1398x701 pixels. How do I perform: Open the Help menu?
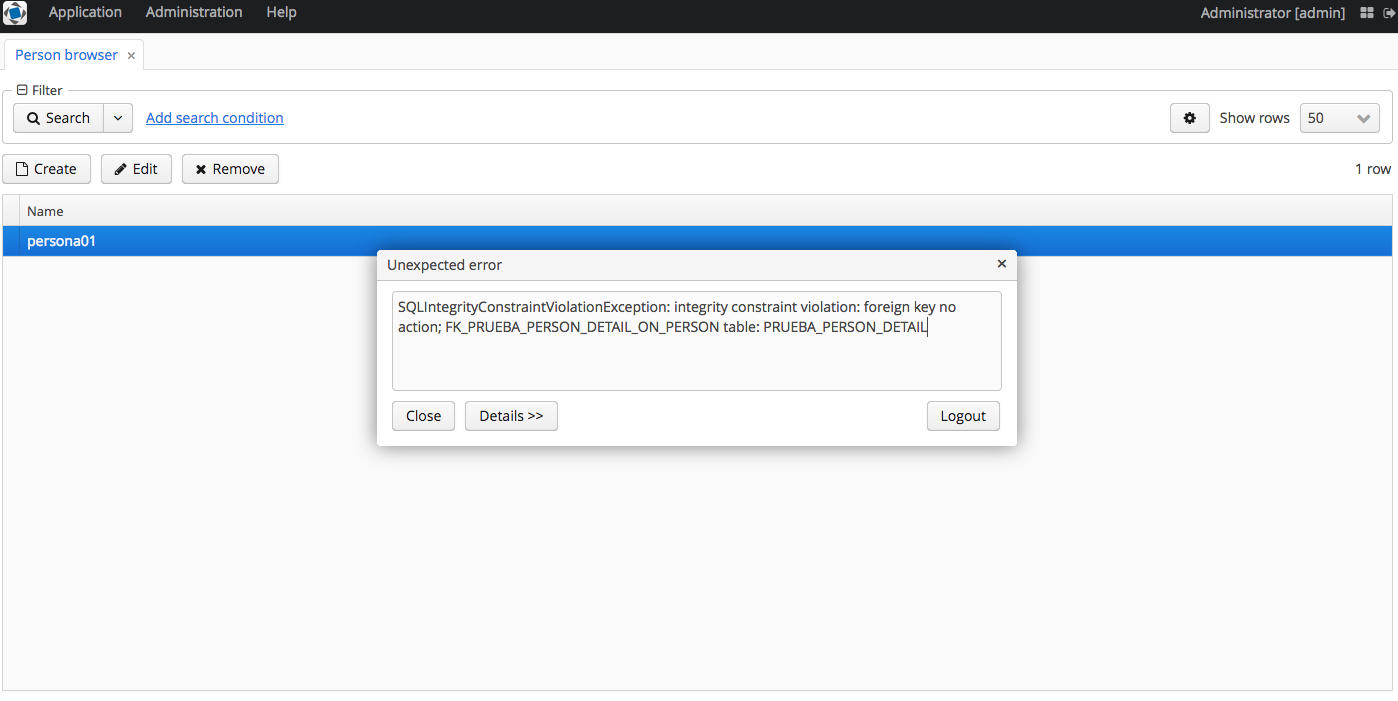(x=281, y=13)
